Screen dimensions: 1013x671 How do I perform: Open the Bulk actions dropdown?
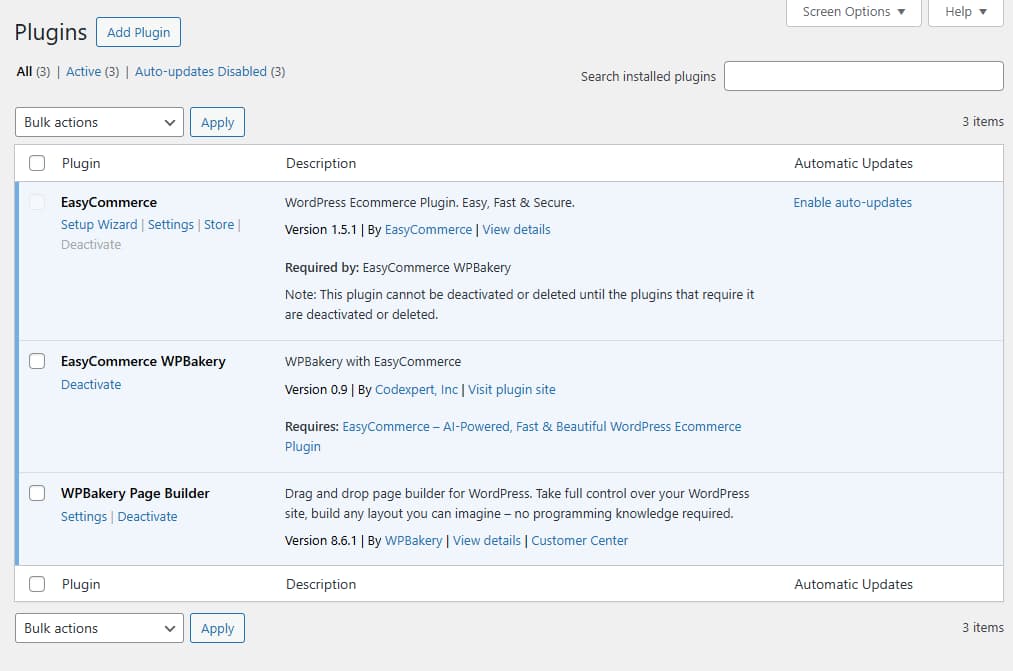pos(98,121)
